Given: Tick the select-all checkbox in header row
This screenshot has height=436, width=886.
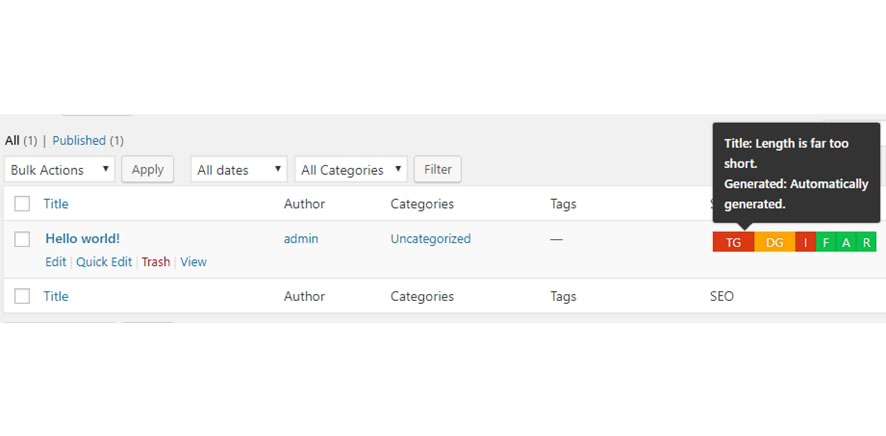Looking at the screenshot, I should (x=22, y=204).
